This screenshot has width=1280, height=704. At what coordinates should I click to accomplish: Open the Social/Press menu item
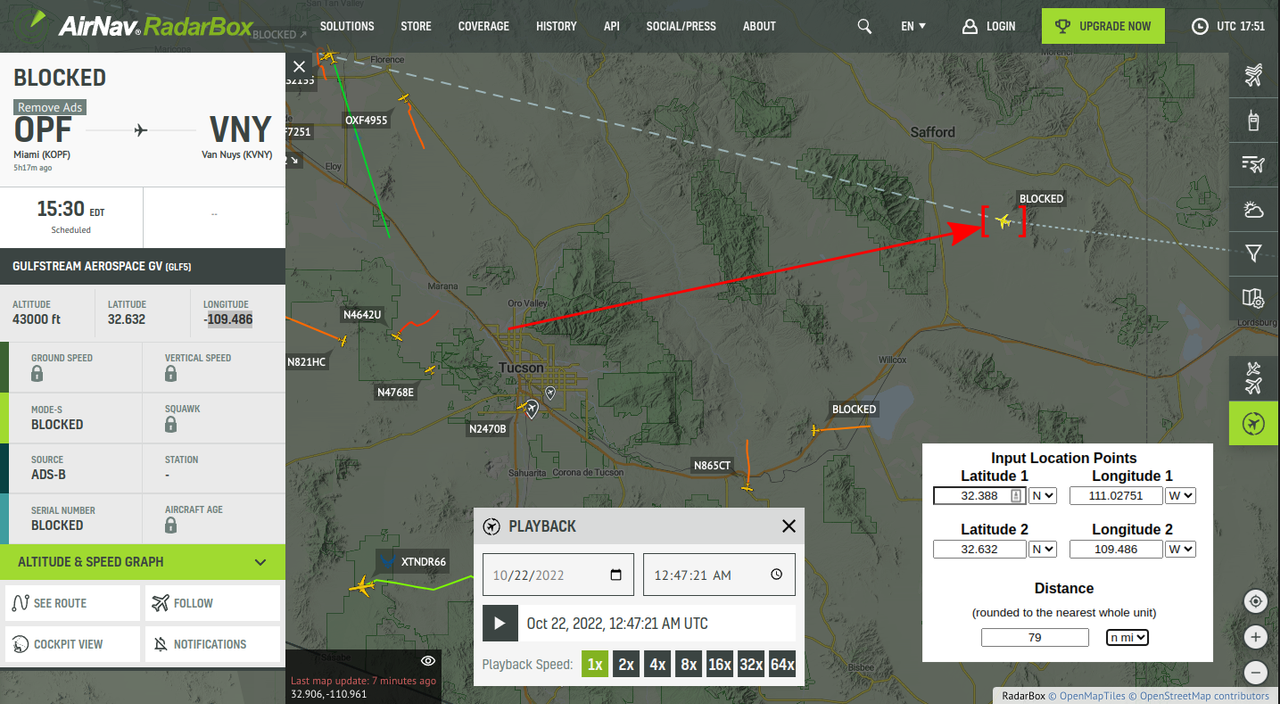click(x=681, y=26)
